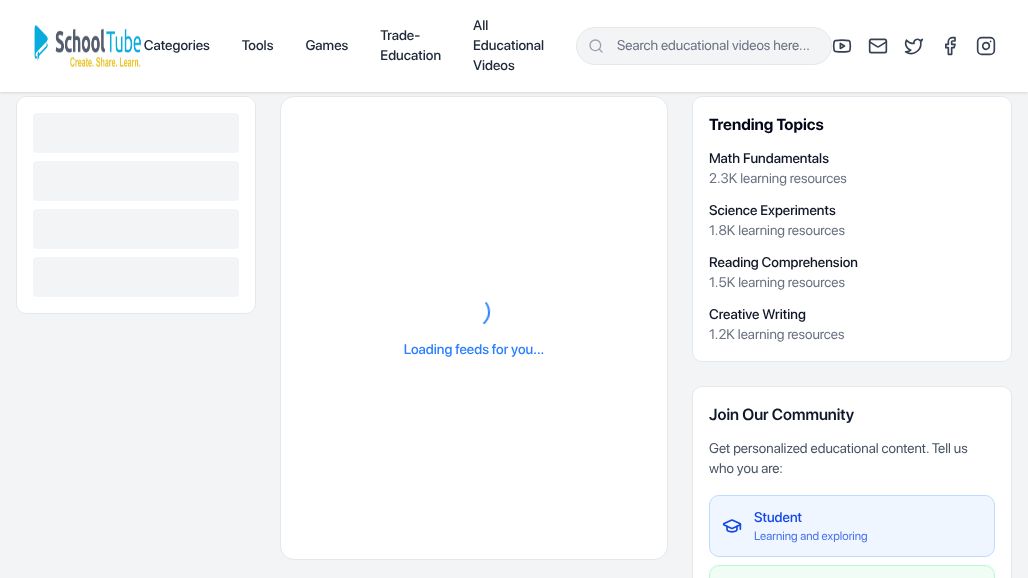View the Creative Writing trending topic
This screenshot has width=1028, height=578.
pyautogui.click(x=757, y=314)
